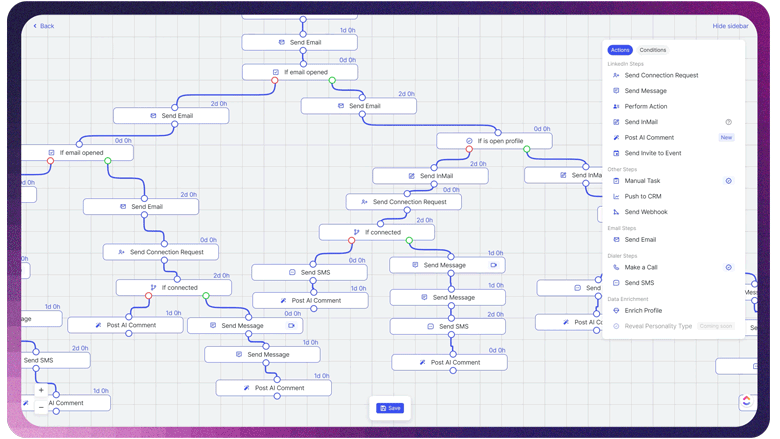Add Enrich Profile data enrichment step

[637, 311]
